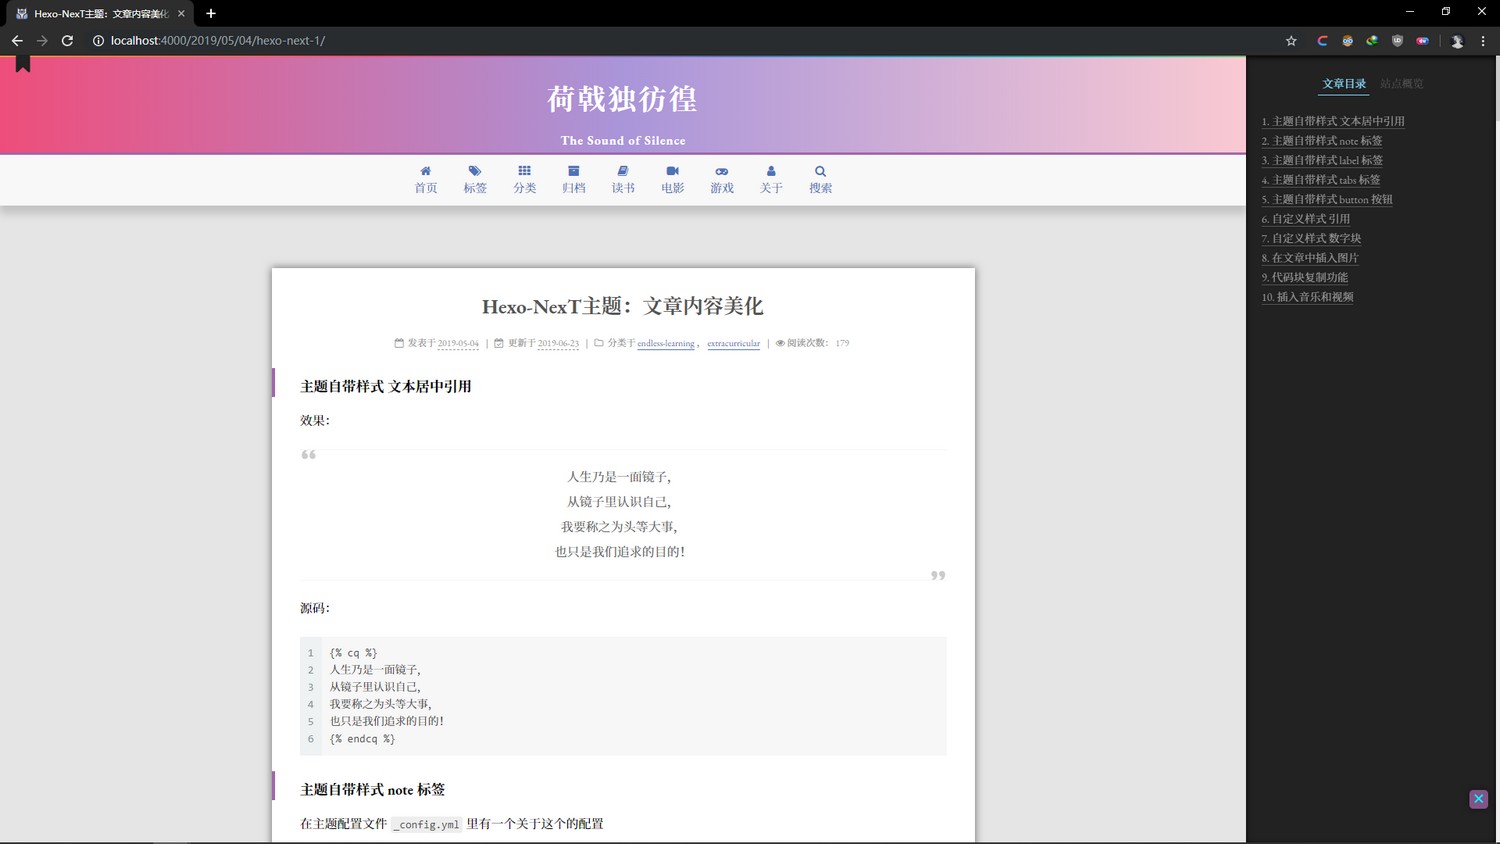Screen dimensions: 1500x844
Task: Click the browser back arrow
Action: pyautogui.click(x=17, y=41)
